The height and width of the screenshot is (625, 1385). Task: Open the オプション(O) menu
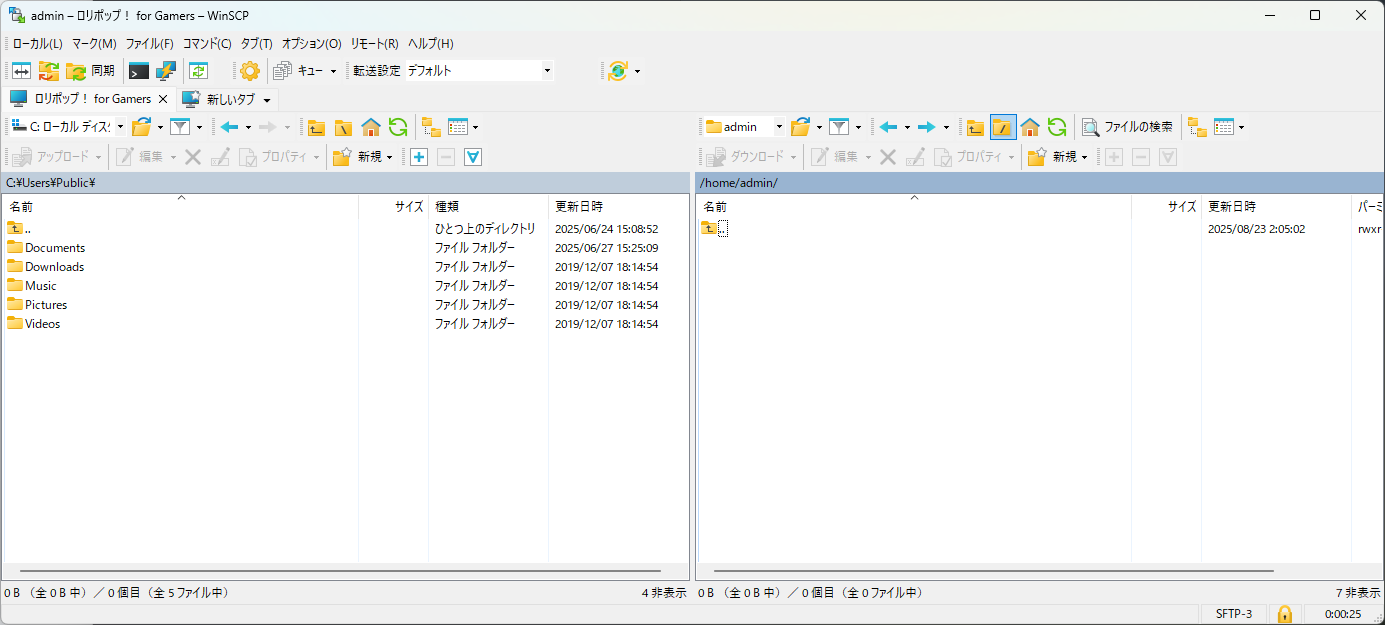point(311,44)
